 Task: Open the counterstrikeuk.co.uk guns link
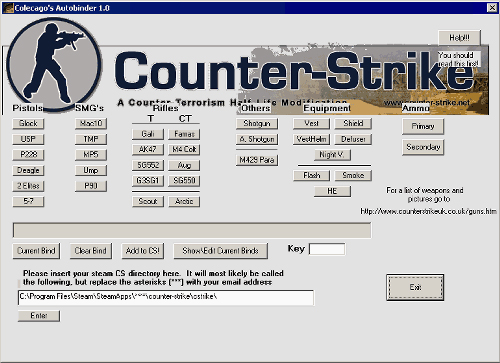(429, 211)
